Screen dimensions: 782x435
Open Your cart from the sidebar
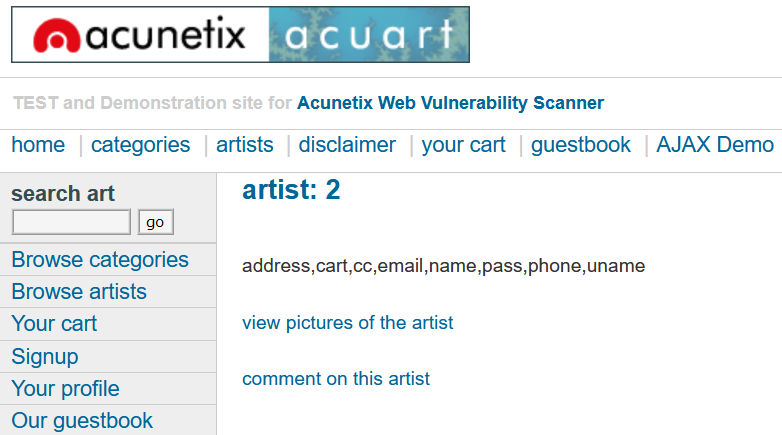pyautogui.click(x=54, y=324)
